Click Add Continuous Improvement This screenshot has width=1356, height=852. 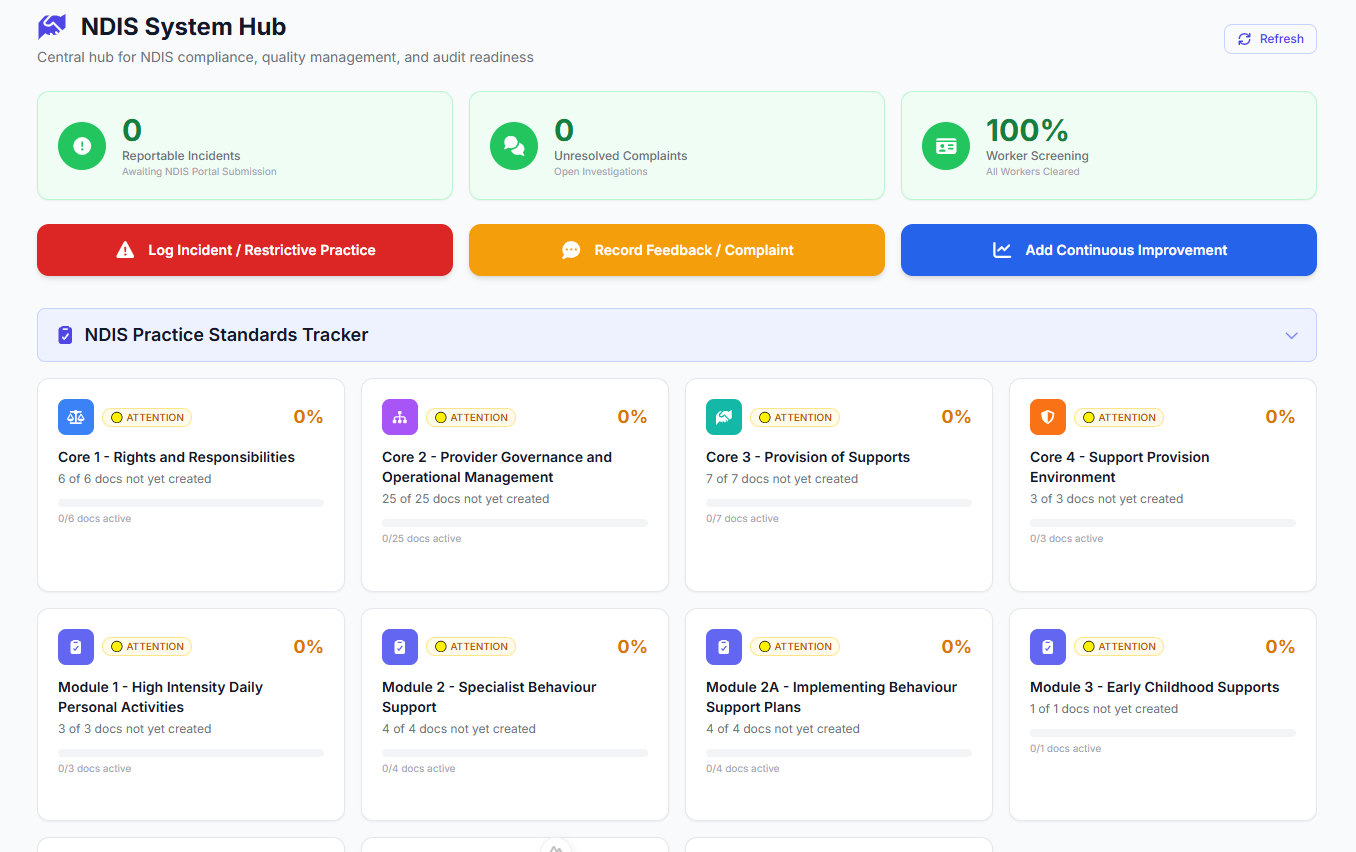coord(1108,249)
